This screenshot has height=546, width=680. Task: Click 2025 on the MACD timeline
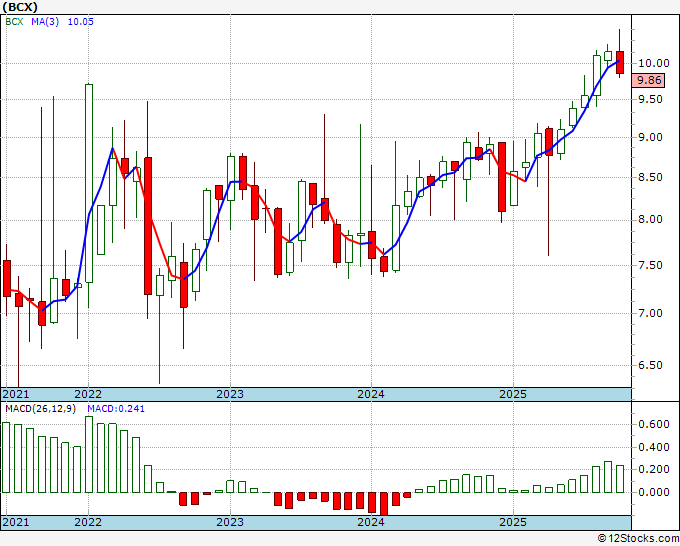click(513, 522)
